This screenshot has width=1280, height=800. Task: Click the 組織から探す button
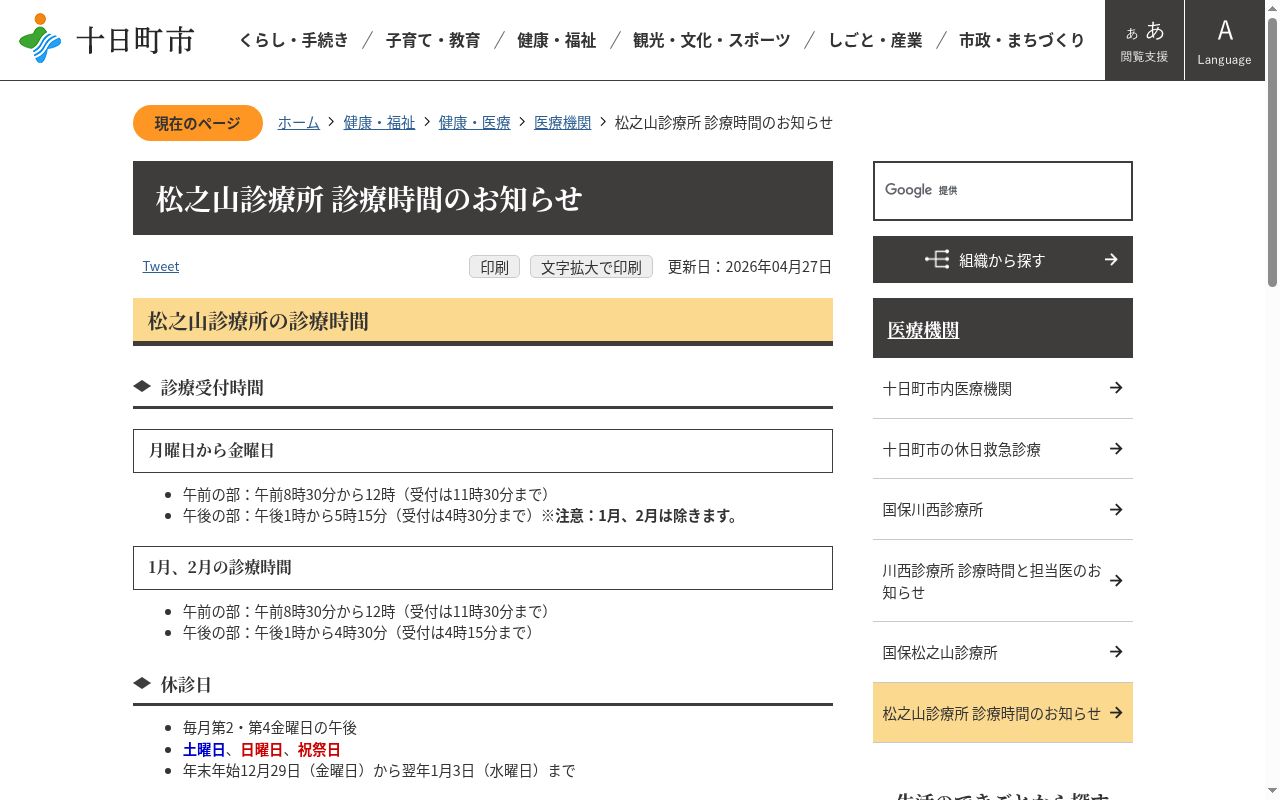tap(1003, 260)
